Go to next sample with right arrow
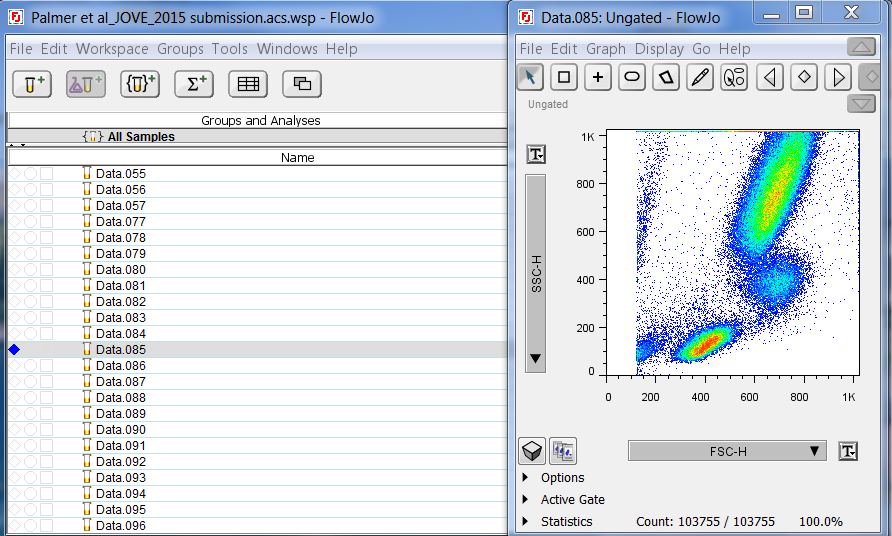 tap(839, 77)
